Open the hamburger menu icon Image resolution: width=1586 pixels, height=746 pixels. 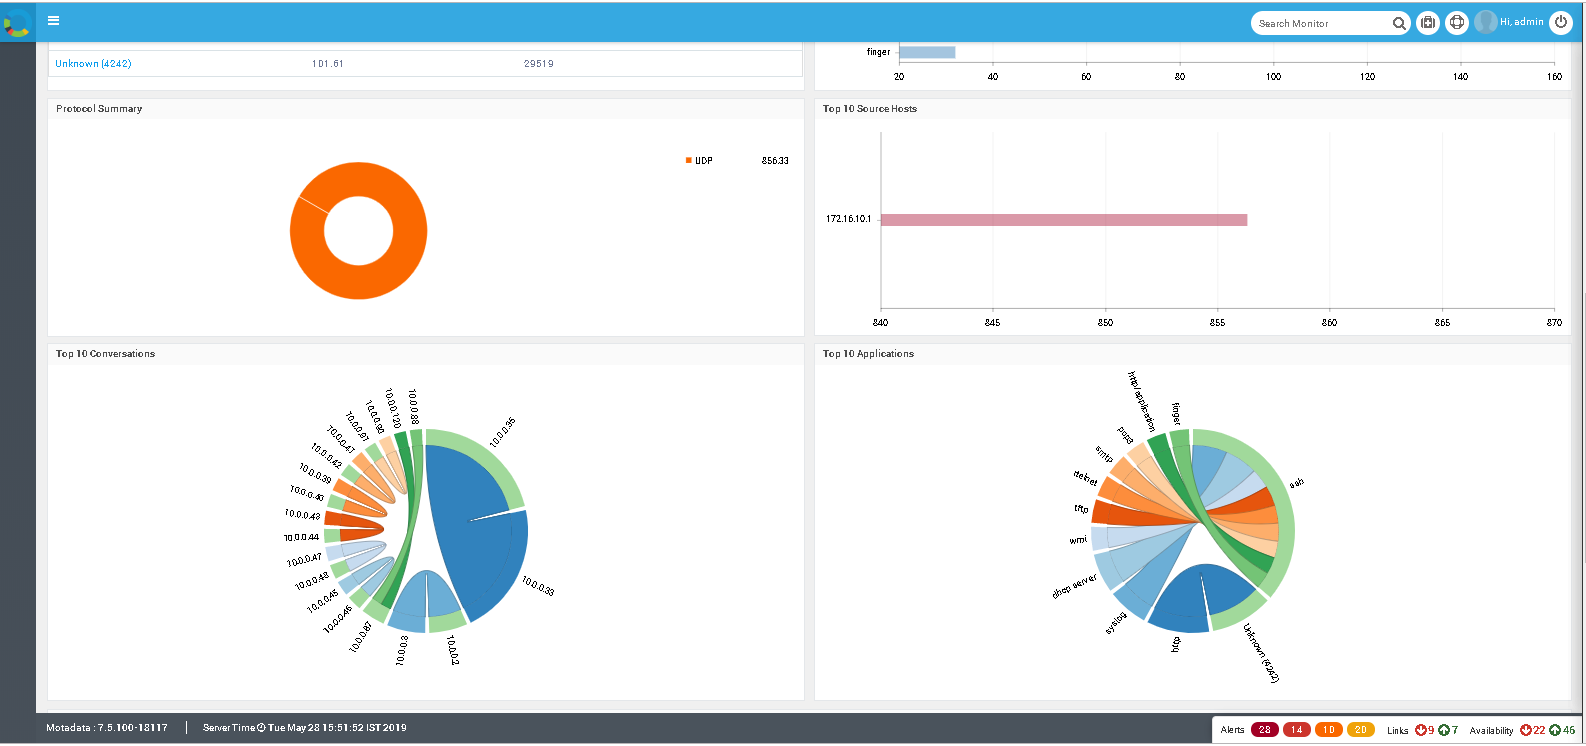click(x=54, y=20)
